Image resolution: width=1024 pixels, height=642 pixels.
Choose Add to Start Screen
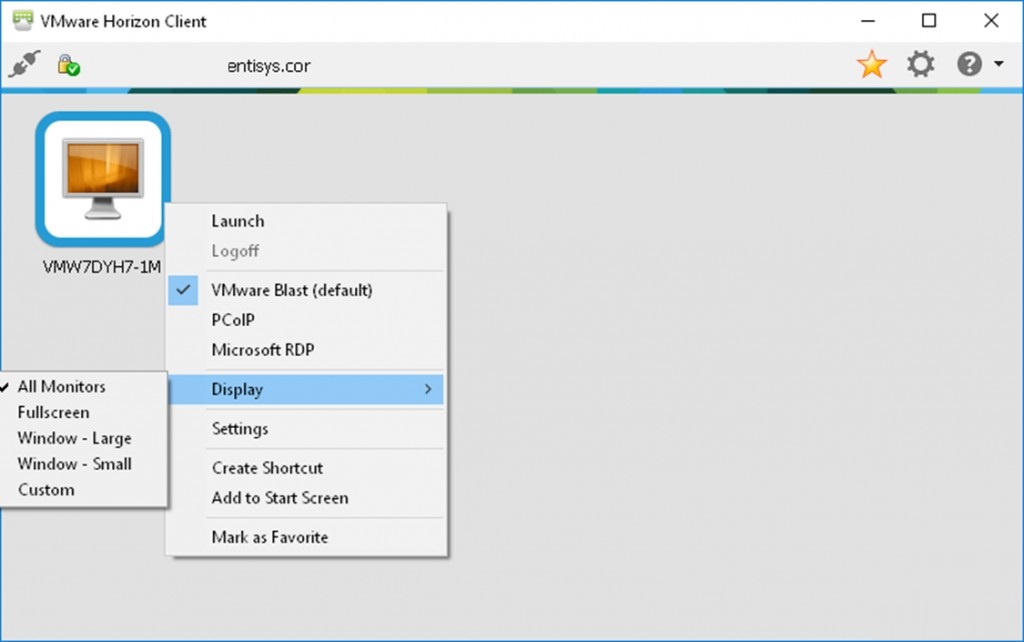(x=308, y=498)
